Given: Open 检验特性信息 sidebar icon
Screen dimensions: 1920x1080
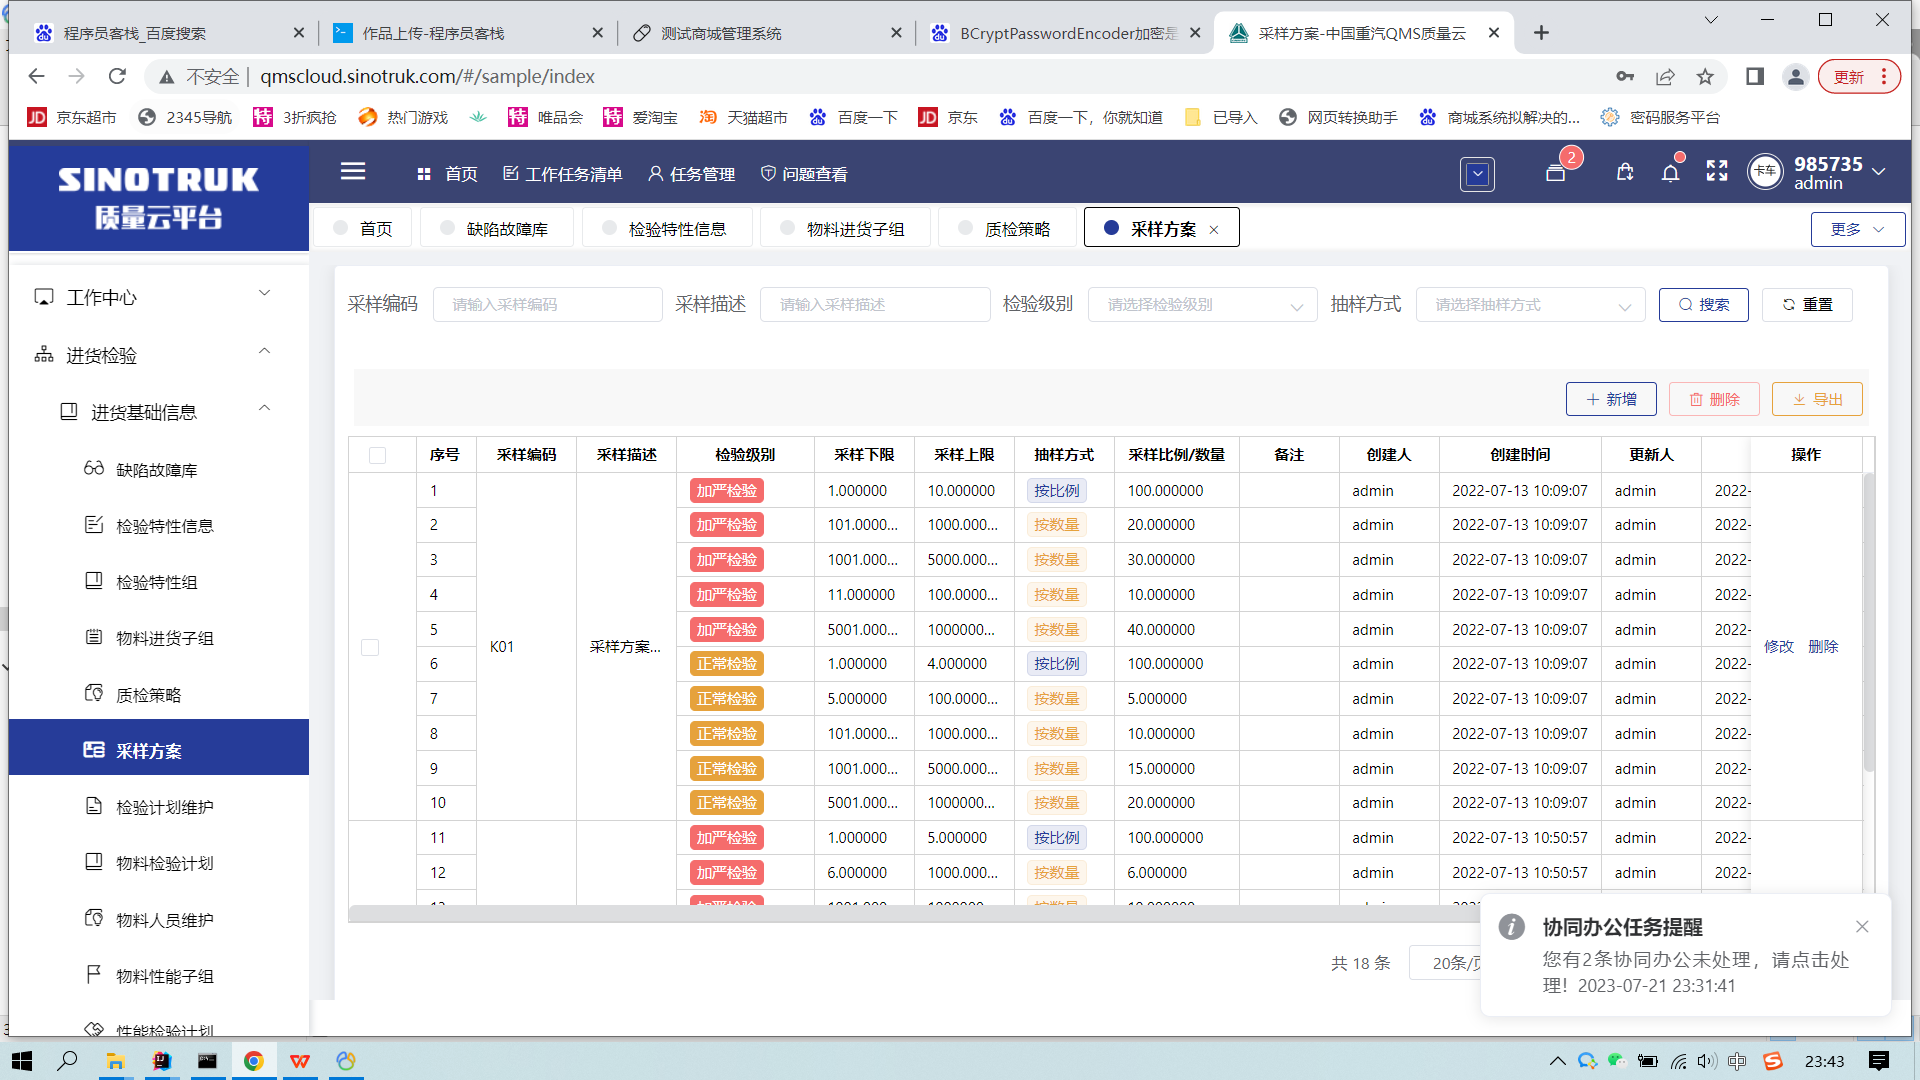Looking at the screenshot, I should [x=94, y=525].
